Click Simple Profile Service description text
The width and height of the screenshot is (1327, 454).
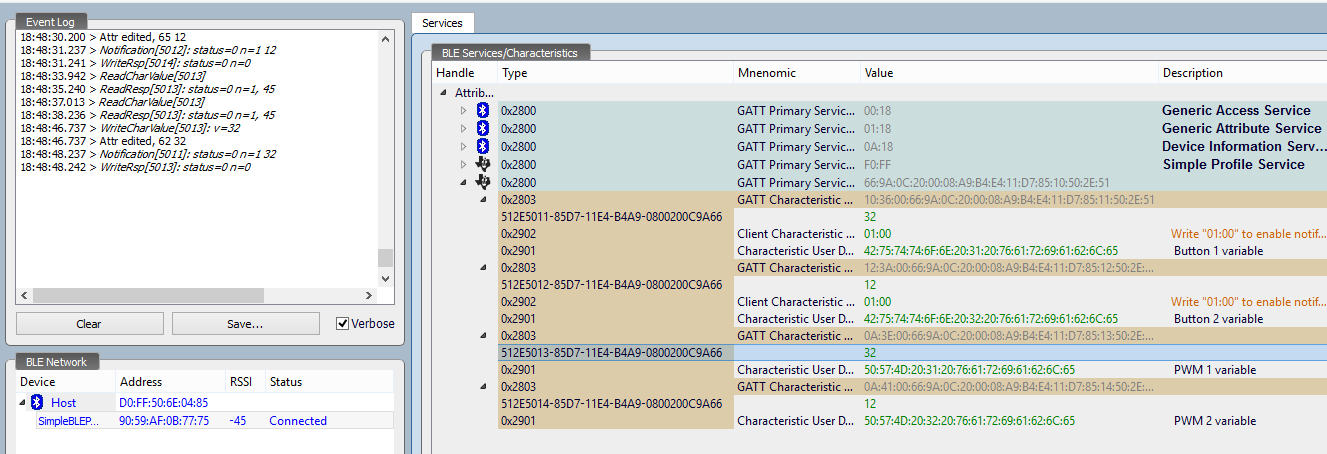tap(1233, 164)
